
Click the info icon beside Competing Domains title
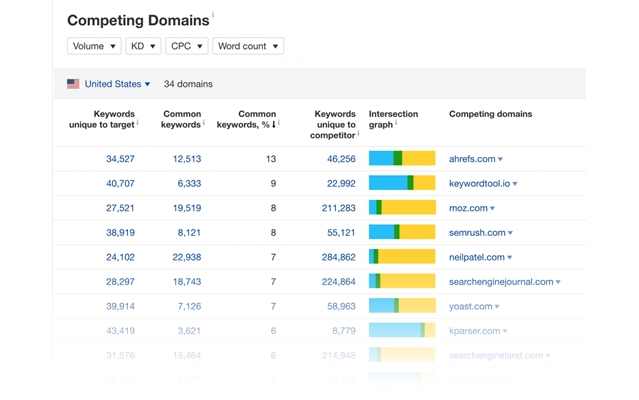214,15
